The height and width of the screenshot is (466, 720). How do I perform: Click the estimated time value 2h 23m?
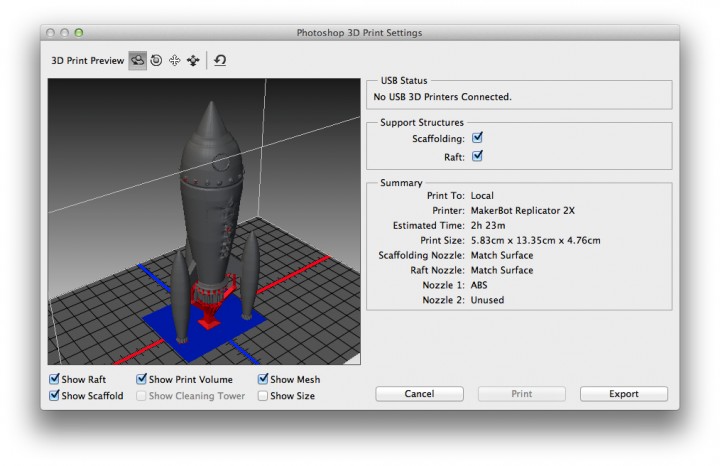(488, 225)
